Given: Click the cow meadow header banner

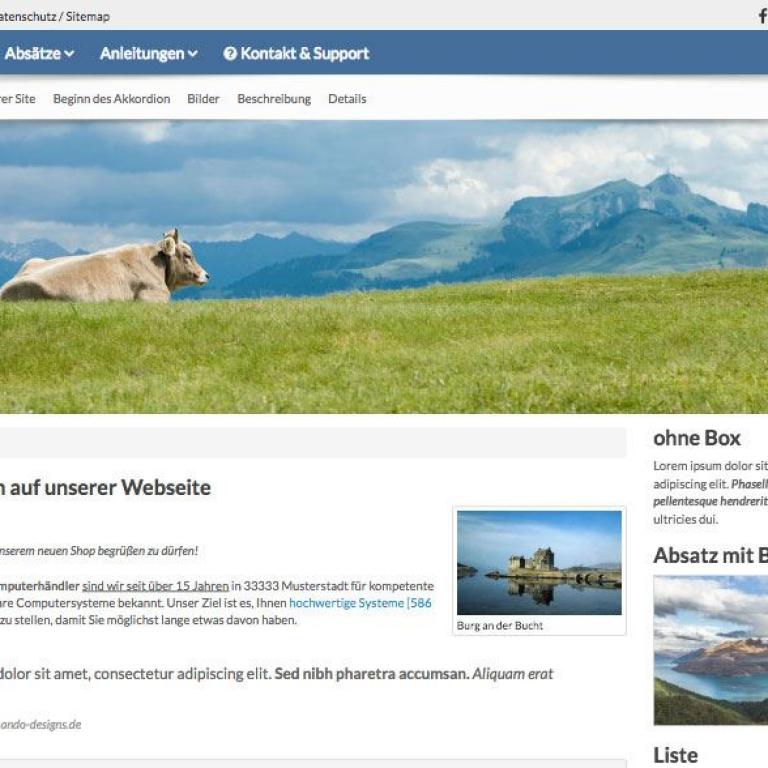Looking at the screenshot, I should [384, 267].
